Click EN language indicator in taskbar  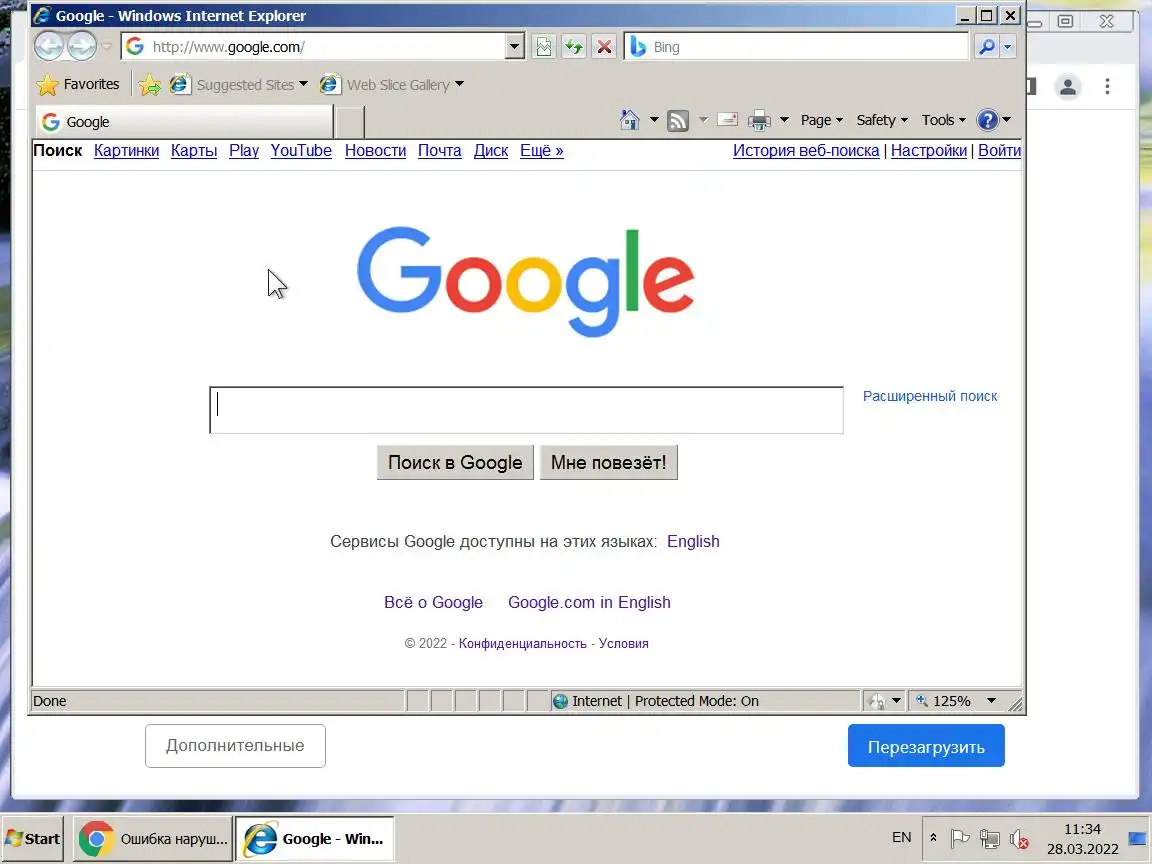[x=901, y=838]
